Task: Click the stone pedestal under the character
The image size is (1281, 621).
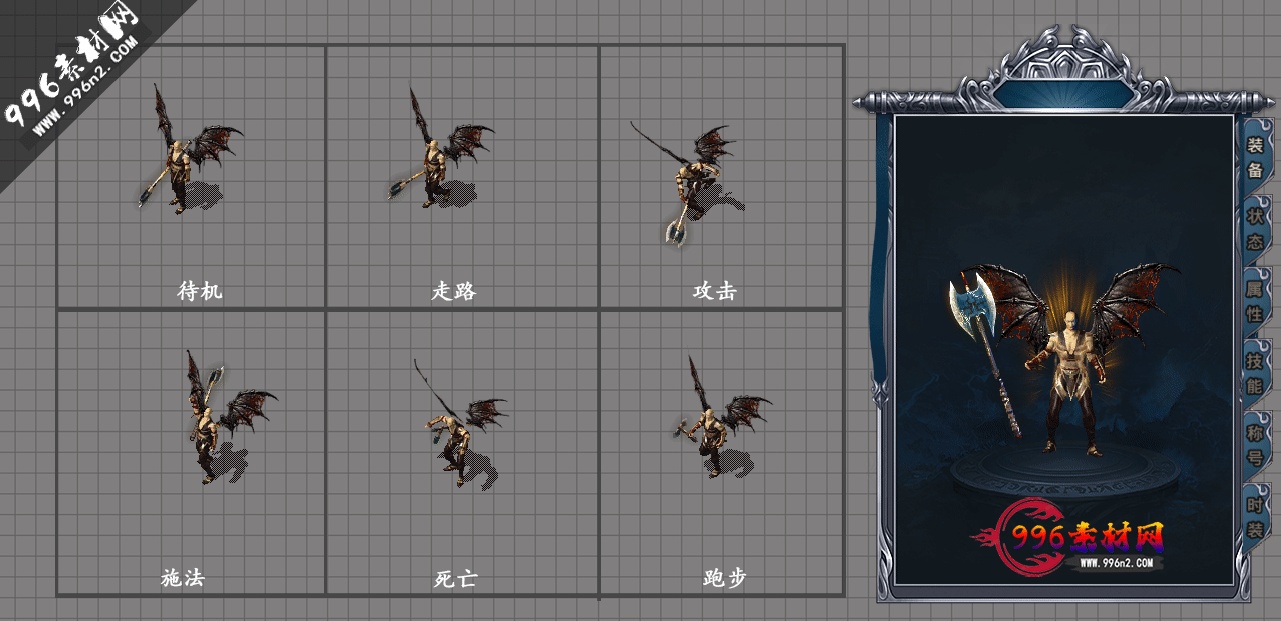Action: click(x=1068, y=475)
